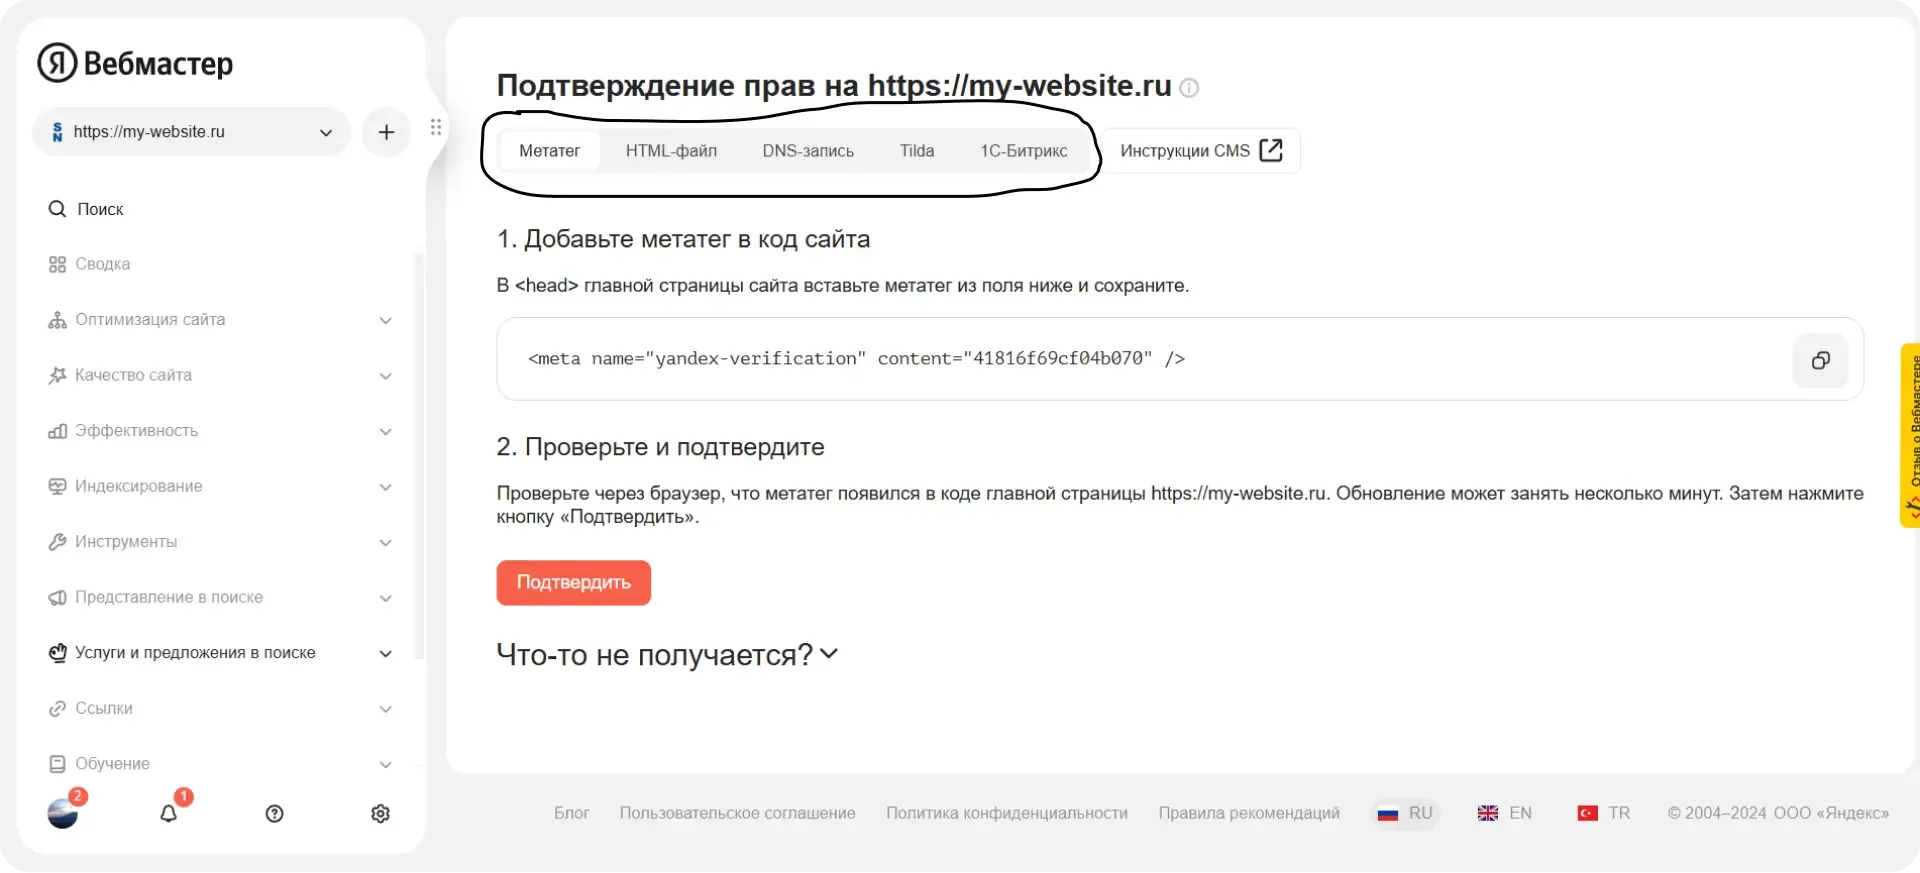Expand Оптимизация сайта chevron
The width and height of the screenshot is (1920, 873).
[x=386, y=320]
